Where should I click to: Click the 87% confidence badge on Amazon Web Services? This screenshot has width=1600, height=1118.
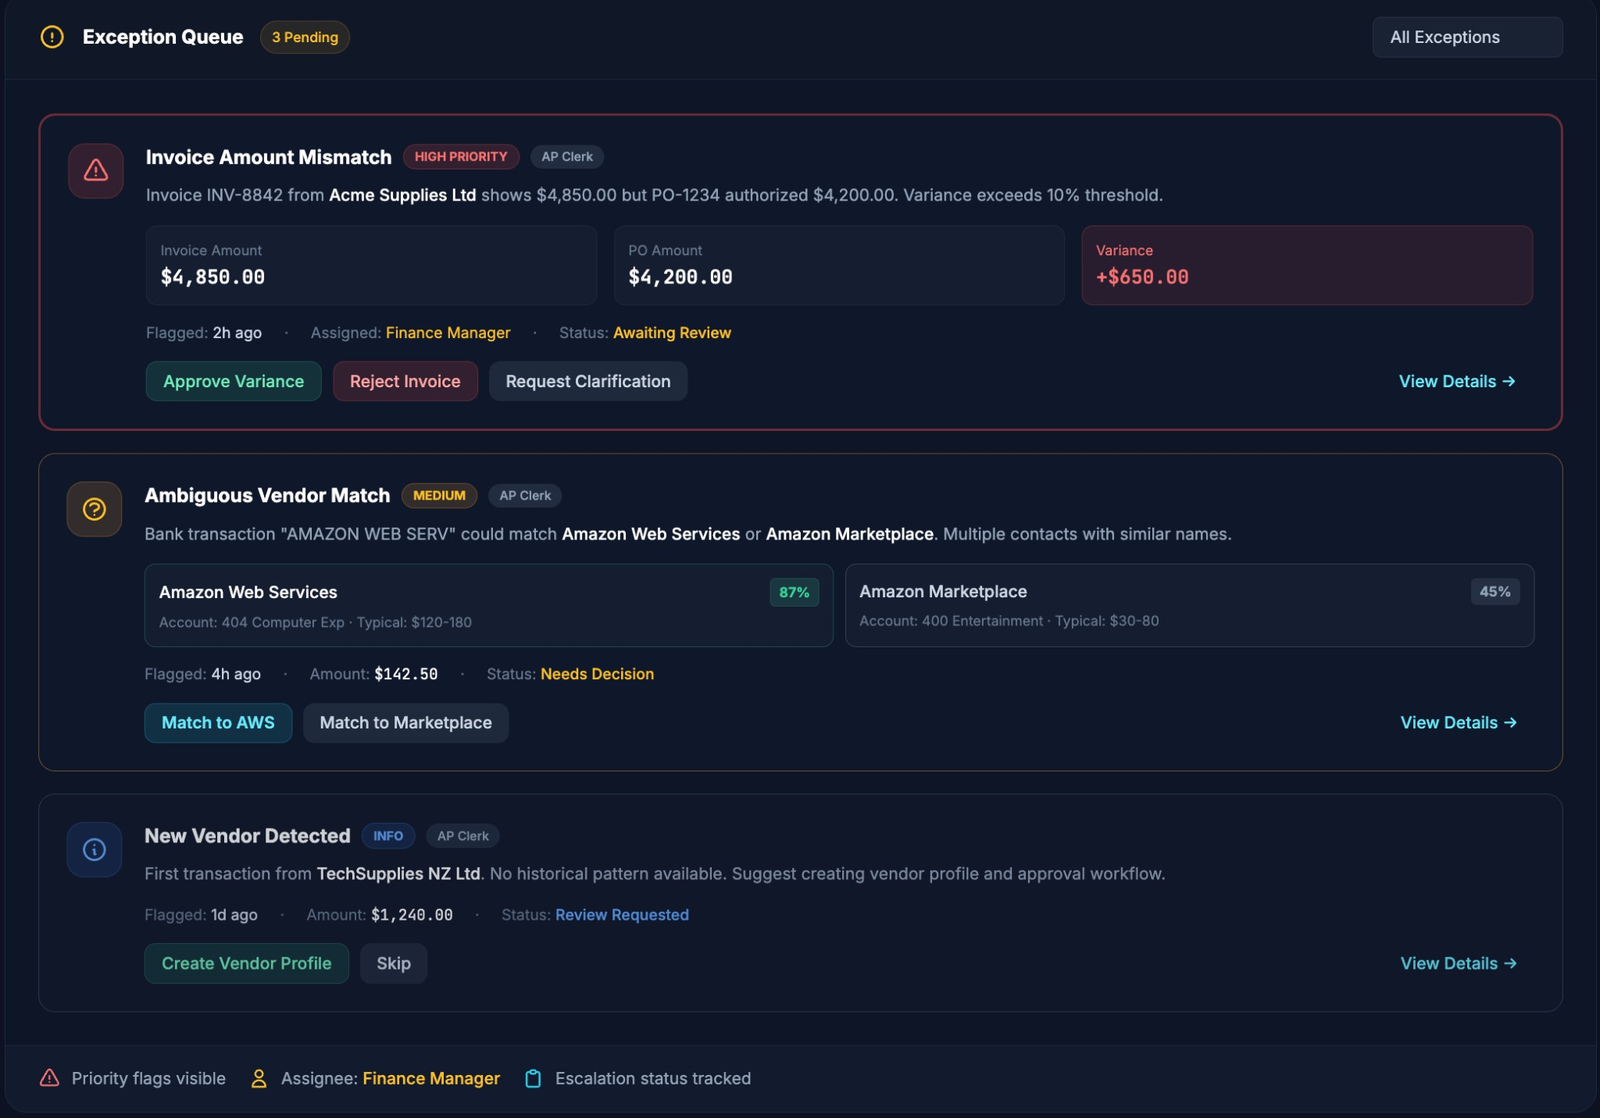pyautogui.click(x=793, y=592)
